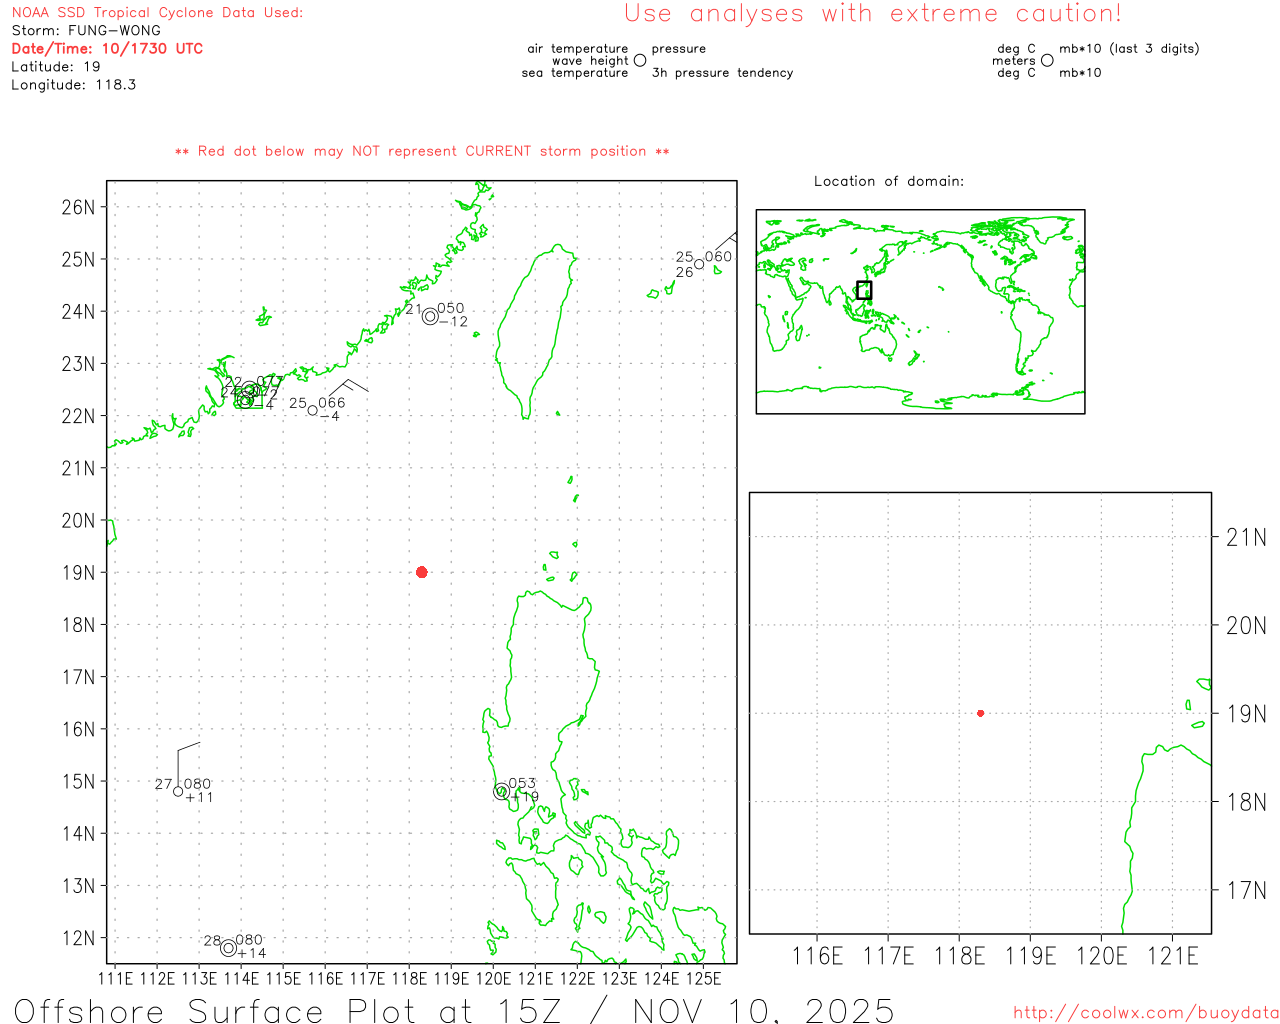Open the coolwx.com/buoydata link
This screenshot has height=1024, width=1280.
coord(1145,1013)
